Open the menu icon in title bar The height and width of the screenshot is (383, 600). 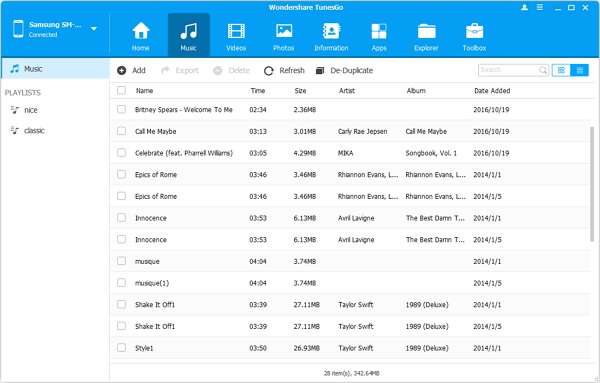(540, 7)
